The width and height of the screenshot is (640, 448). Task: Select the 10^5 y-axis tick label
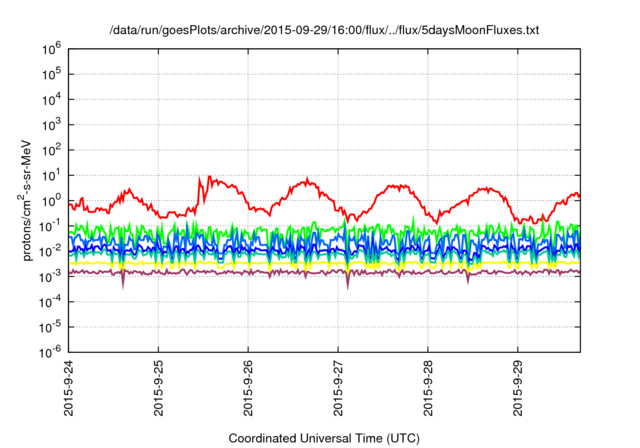point(52,73)
